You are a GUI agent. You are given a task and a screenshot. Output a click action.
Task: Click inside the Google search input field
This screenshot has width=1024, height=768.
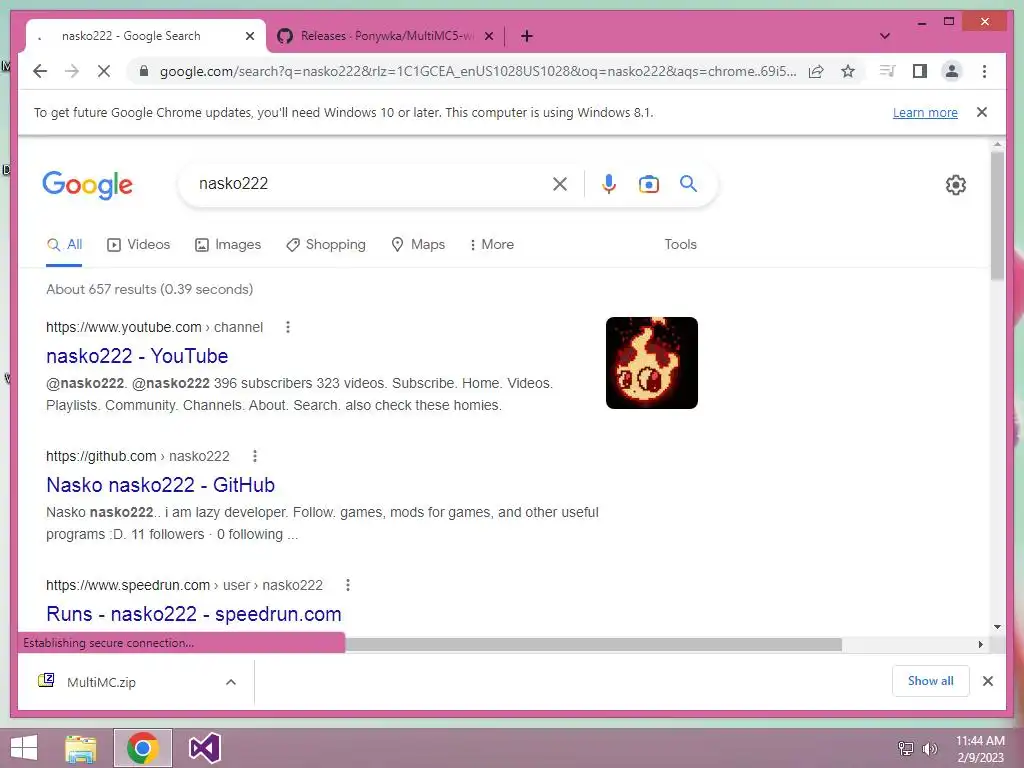(x=369, y=184)
